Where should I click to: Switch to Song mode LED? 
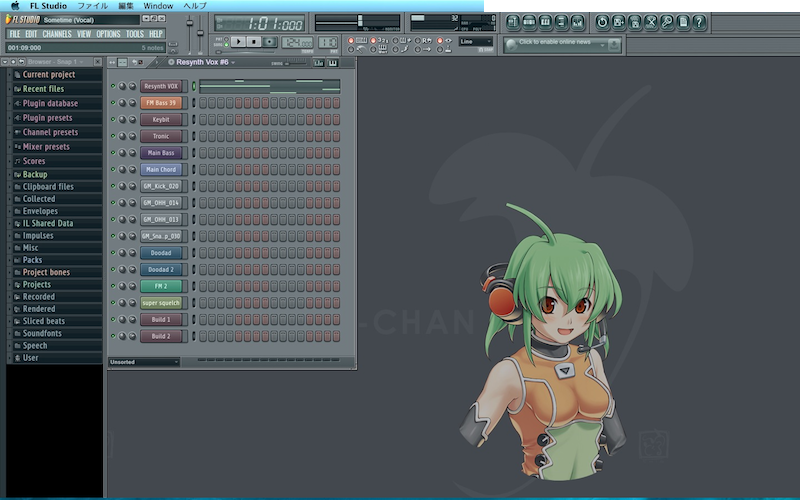click(227, 45)
